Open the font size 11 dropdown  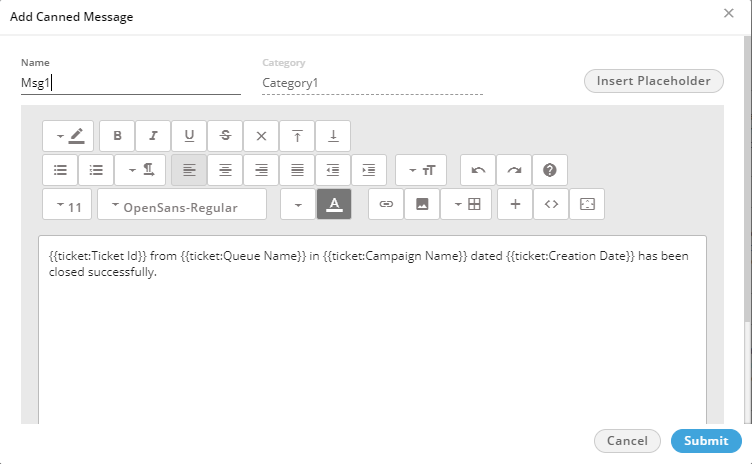point(68,205)
